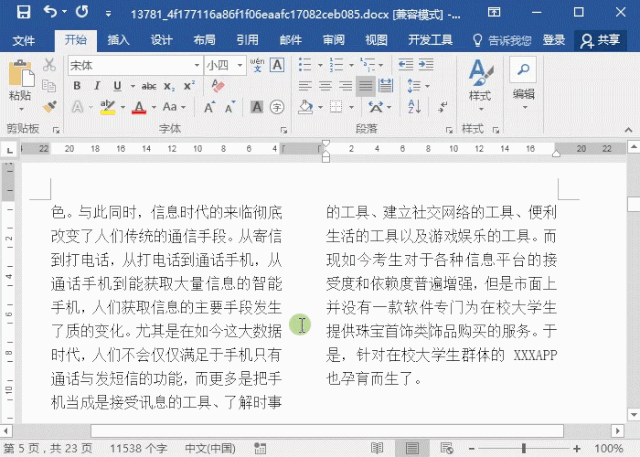This screenshot has height=457, width=640.
Task: Click the numbered list icon
Action: coord(336,64)
